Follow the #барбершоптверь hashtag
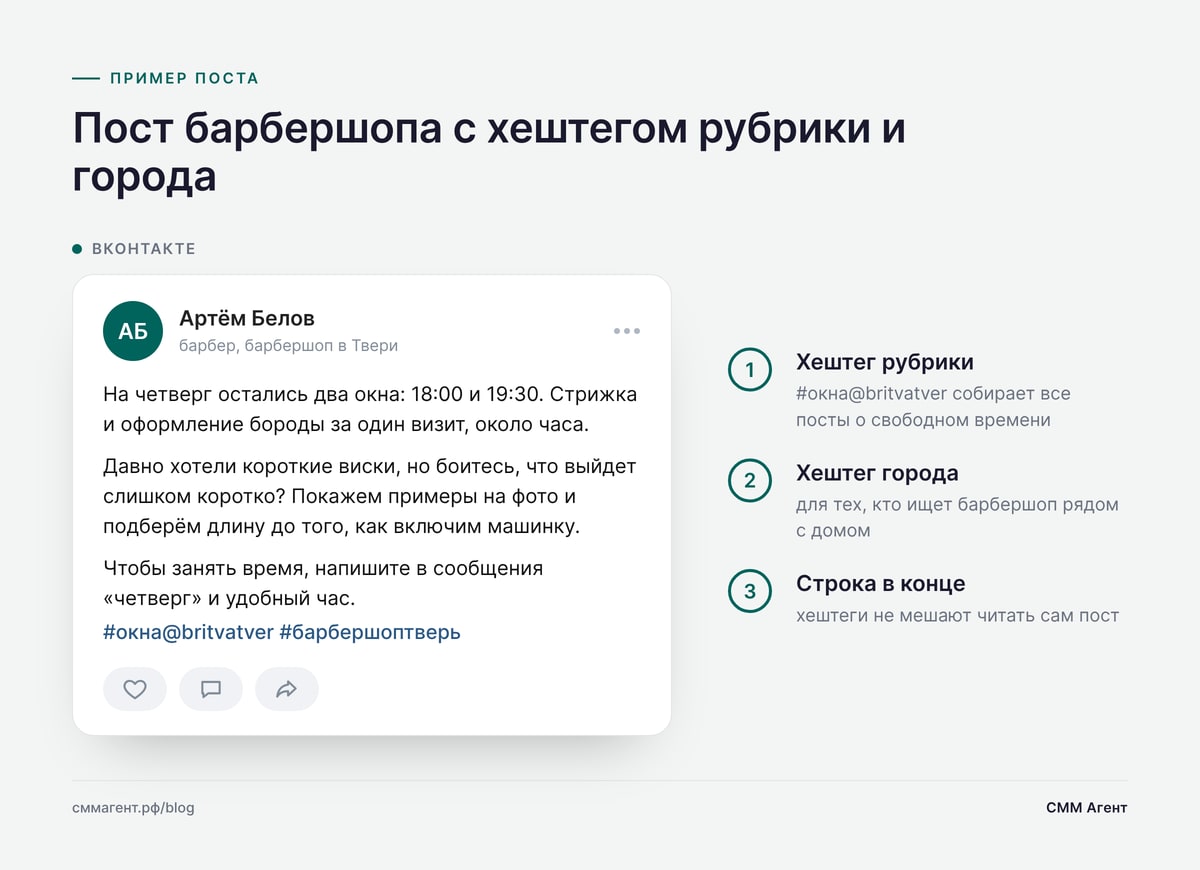 coord(370,632)
